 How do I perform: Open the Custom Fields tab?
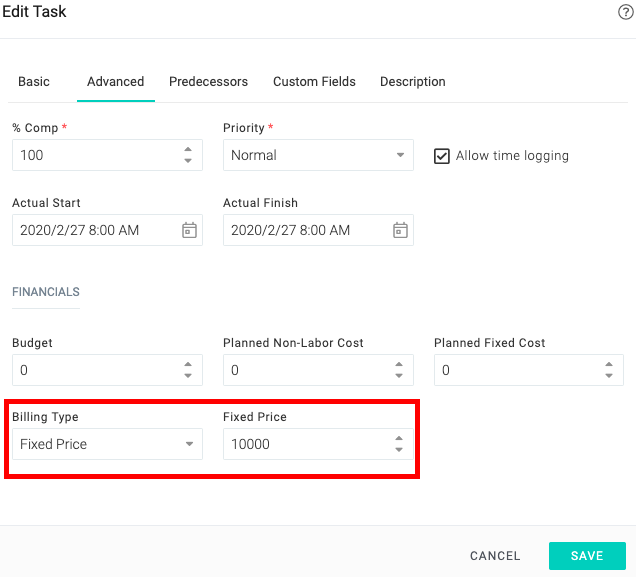pyautogui.click(x=314, y=82)
